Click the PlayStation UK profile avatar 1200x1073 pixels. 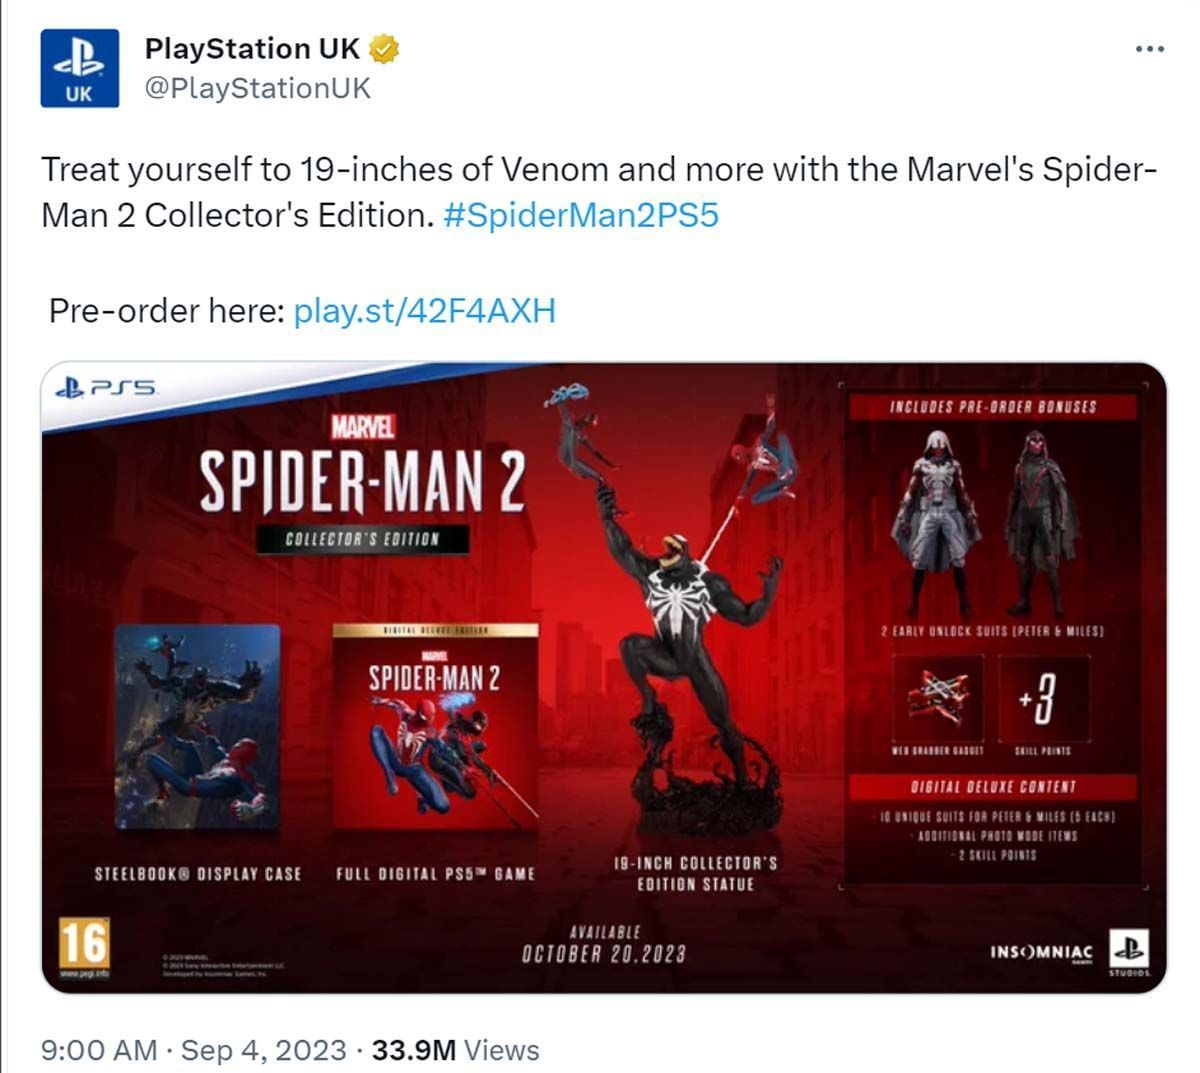pos(79,68)
